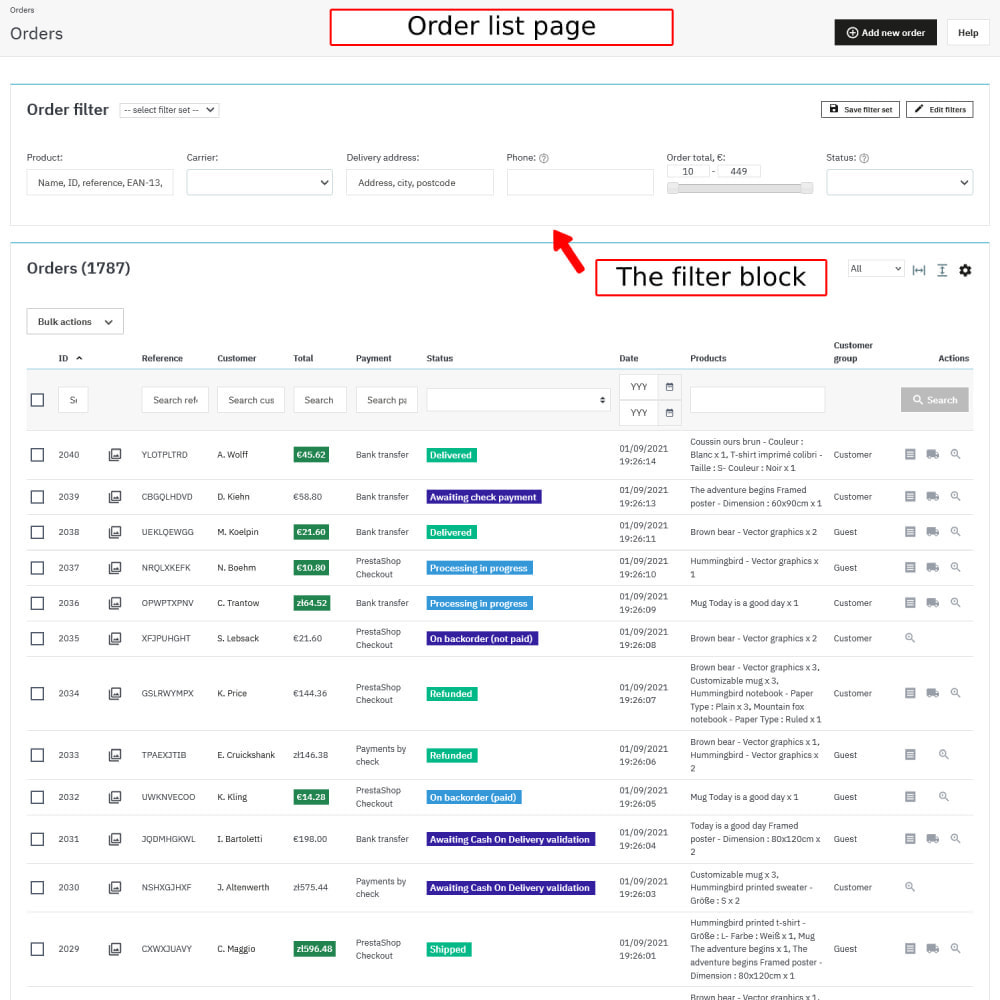Click the vertical row height icon
The height and width of the screenshot is (1000, 1000).
pyautogui.click(x=942, y=270)
